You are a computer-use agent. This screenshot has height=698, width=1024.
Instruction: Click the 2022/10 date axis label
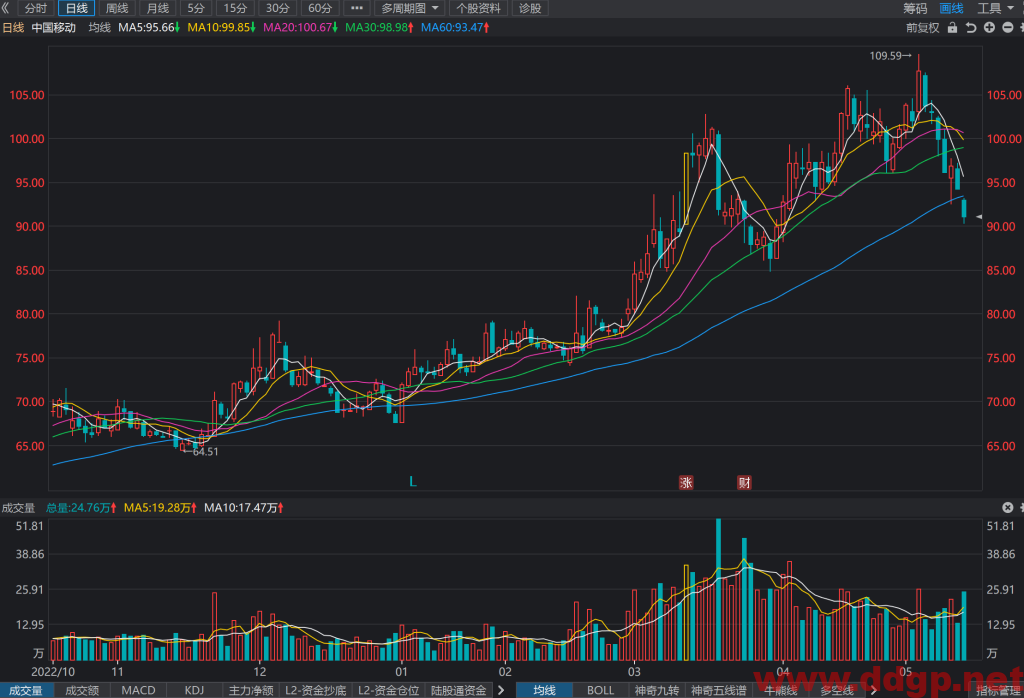pos(54,671)
